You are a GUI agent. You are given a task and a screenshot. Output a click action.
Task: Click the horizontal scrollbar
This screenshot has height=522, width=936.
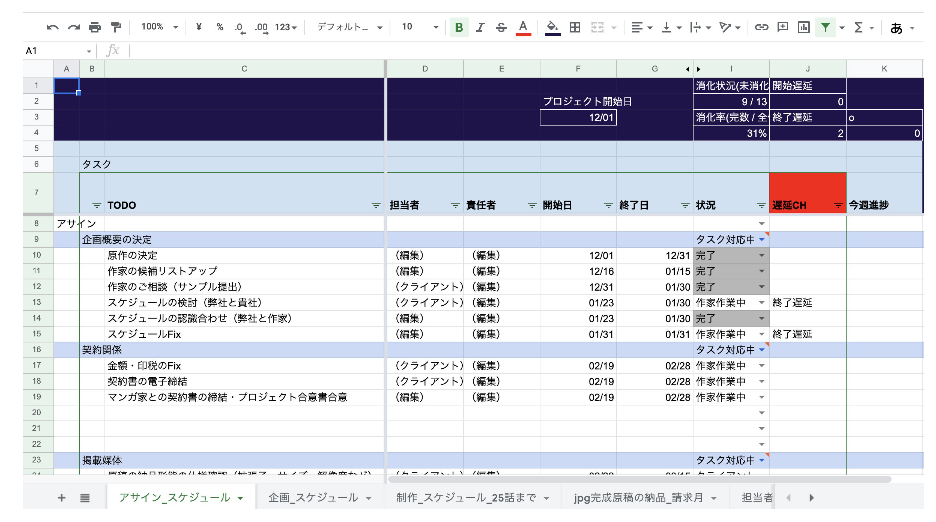(x=639, y=479)
